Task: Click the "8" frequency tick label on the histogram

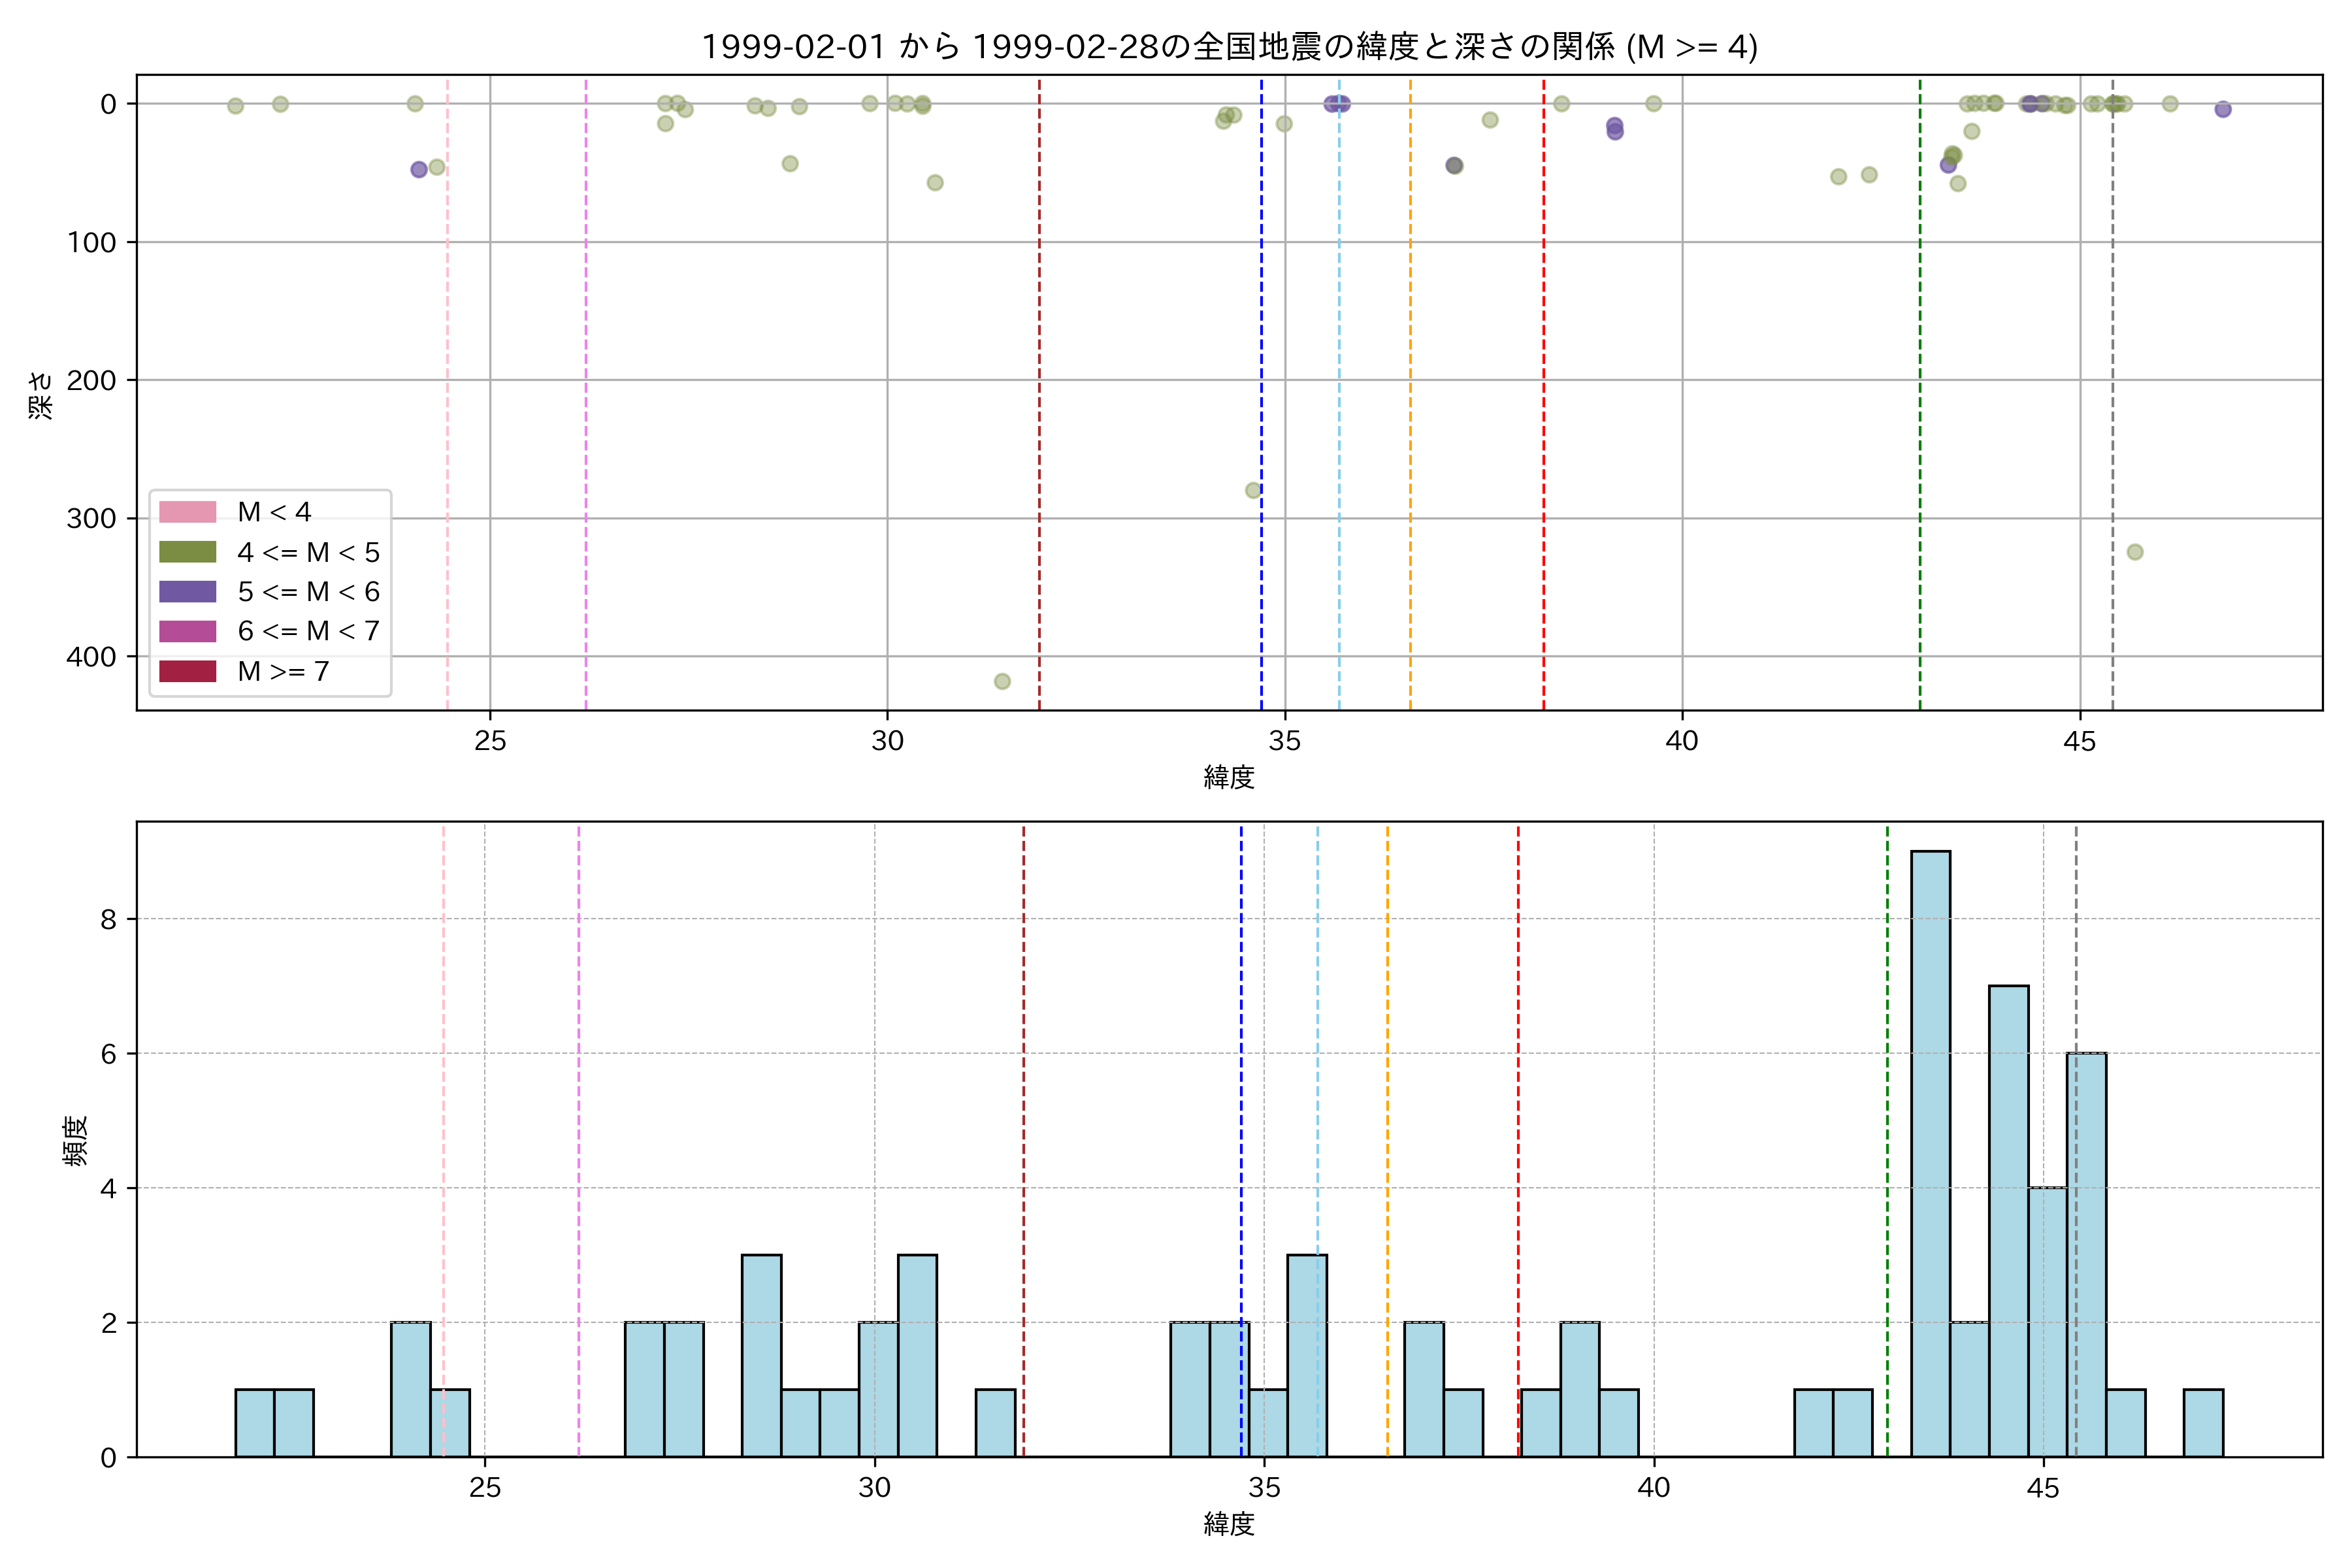Action: pyautogui.click(x=108, y=919)
